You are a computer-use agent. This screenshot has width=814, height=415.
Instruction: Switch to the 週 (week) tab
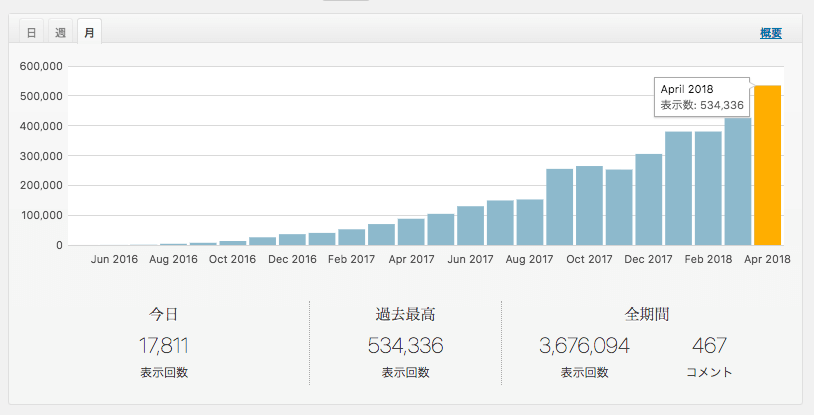coord(61,32)
